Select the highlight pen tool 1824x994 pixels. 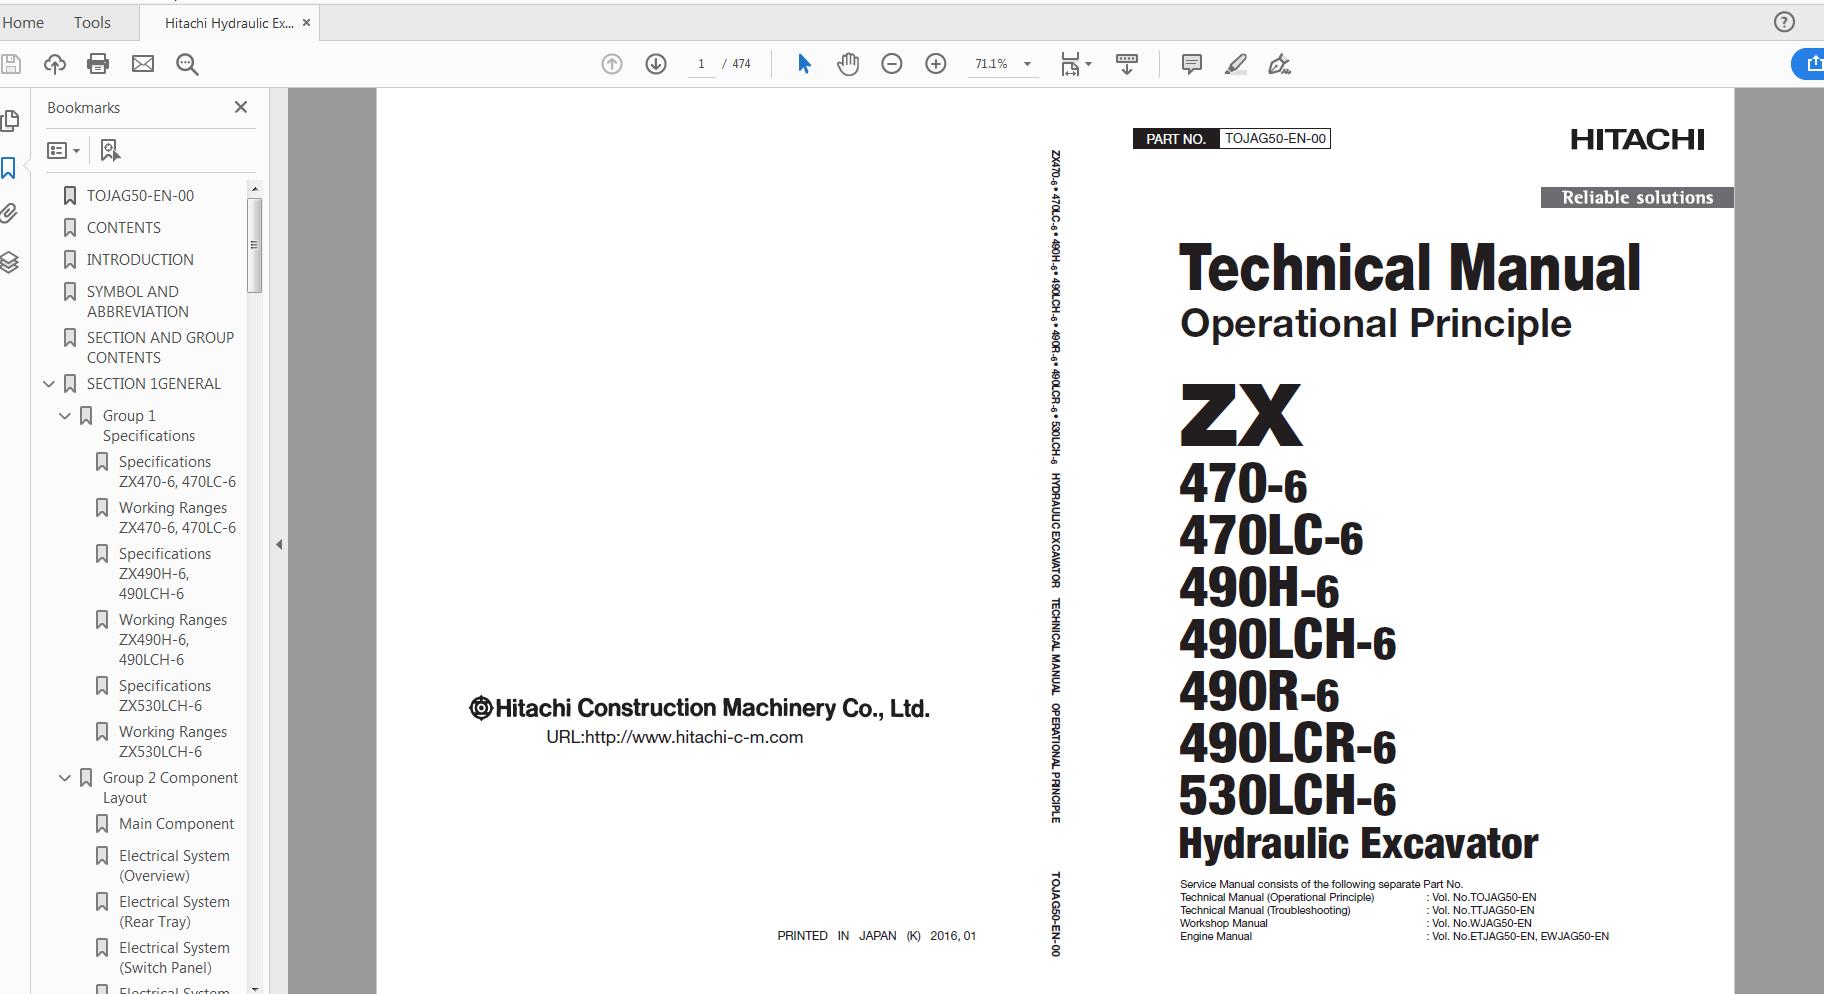pos(1235,64)
